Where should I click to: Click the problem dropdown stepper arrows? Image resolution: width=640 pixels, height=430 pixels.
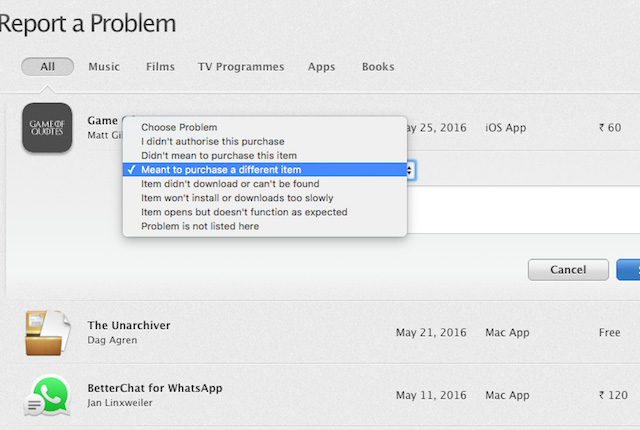tap(411, 170)
